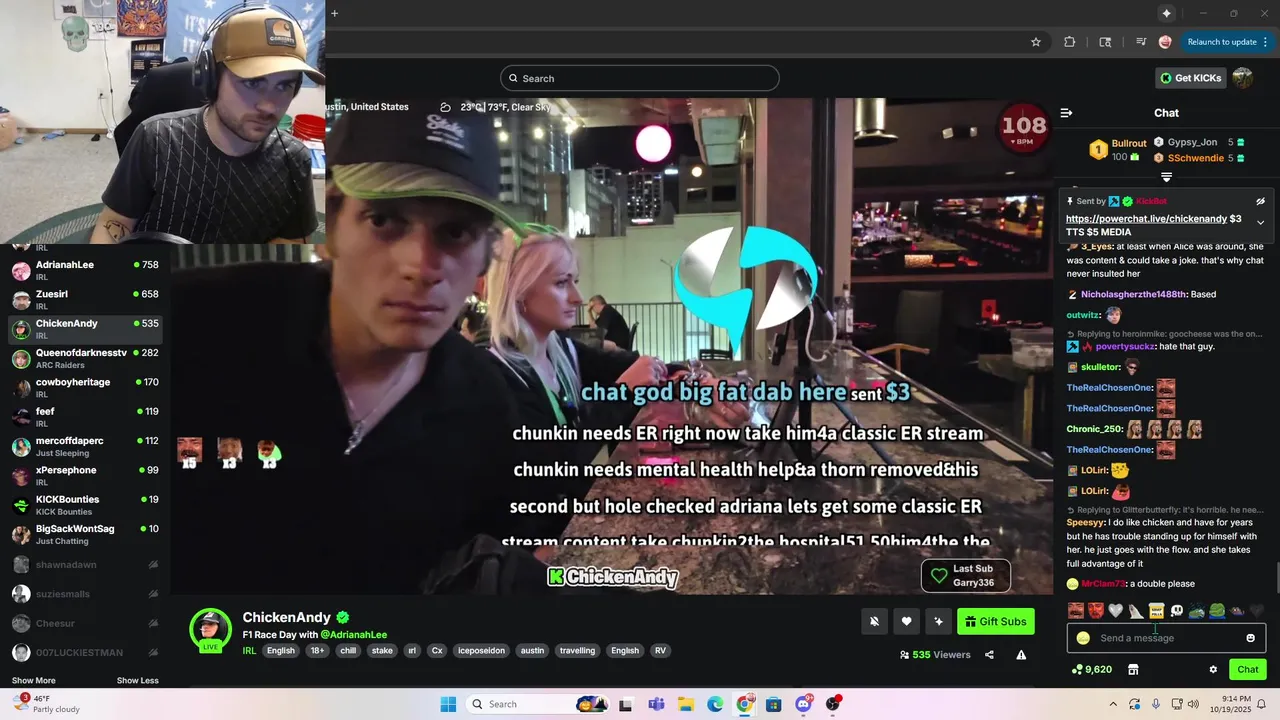Select the stake tag
1280x720 pixels.
point(382,650)
